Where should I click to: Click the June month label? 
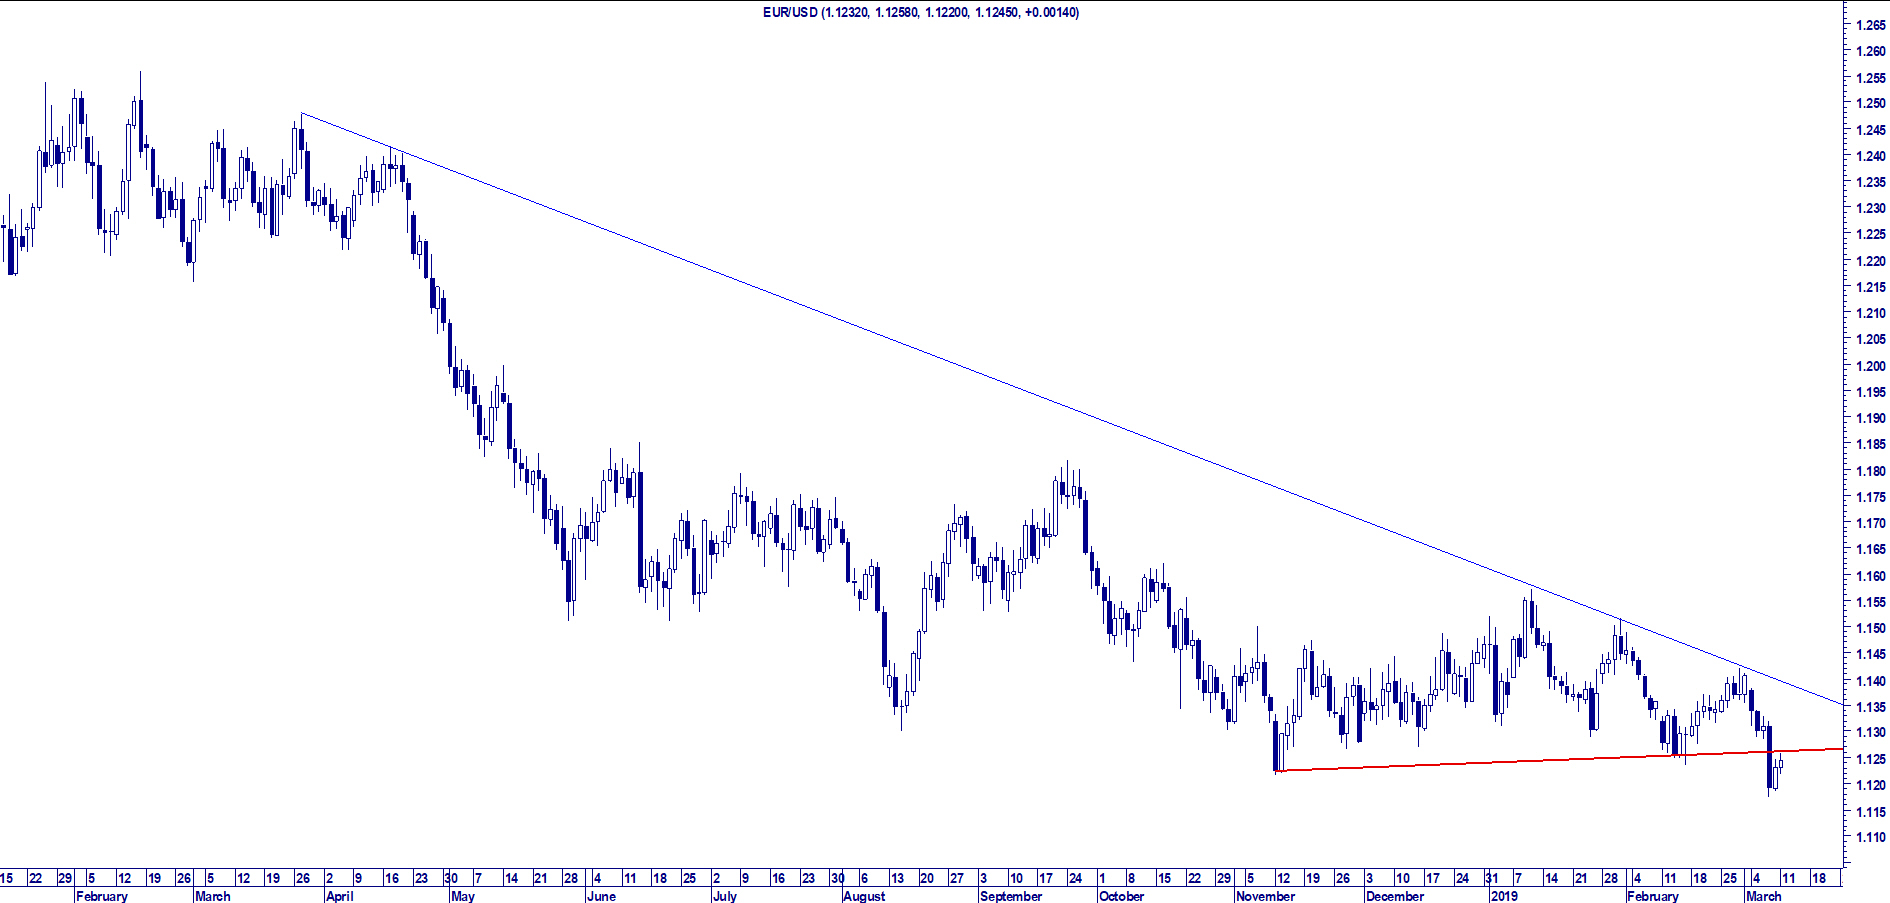point(602,896)
